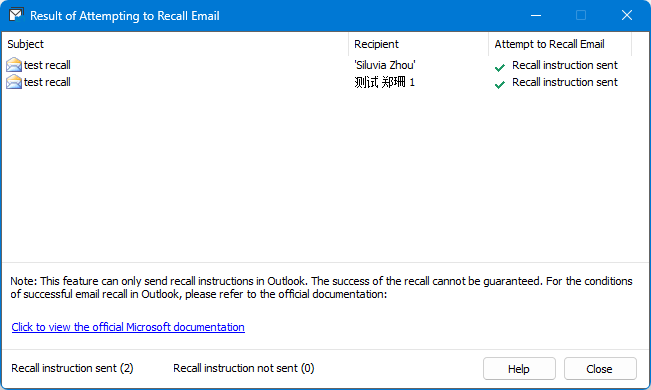Select the 'test recall' subject in the 测试 郑珊 1 row
Viewport: 651px width, 390px height.
[x=47, y=82]
